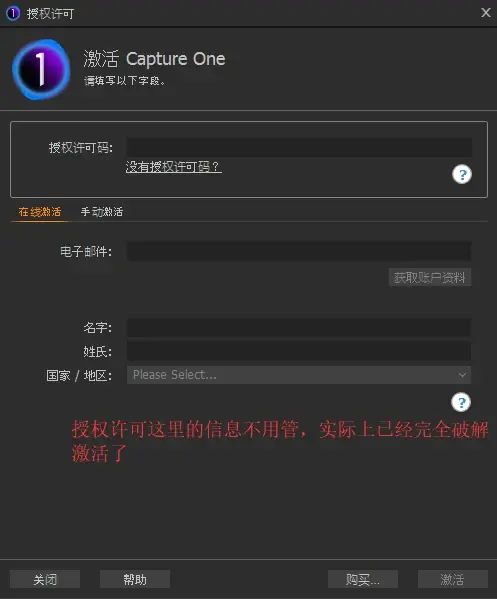This screenshot has width=497, height=599.
Task: Click the 激活 button at bottom right
Action: (x=453, y=579)
